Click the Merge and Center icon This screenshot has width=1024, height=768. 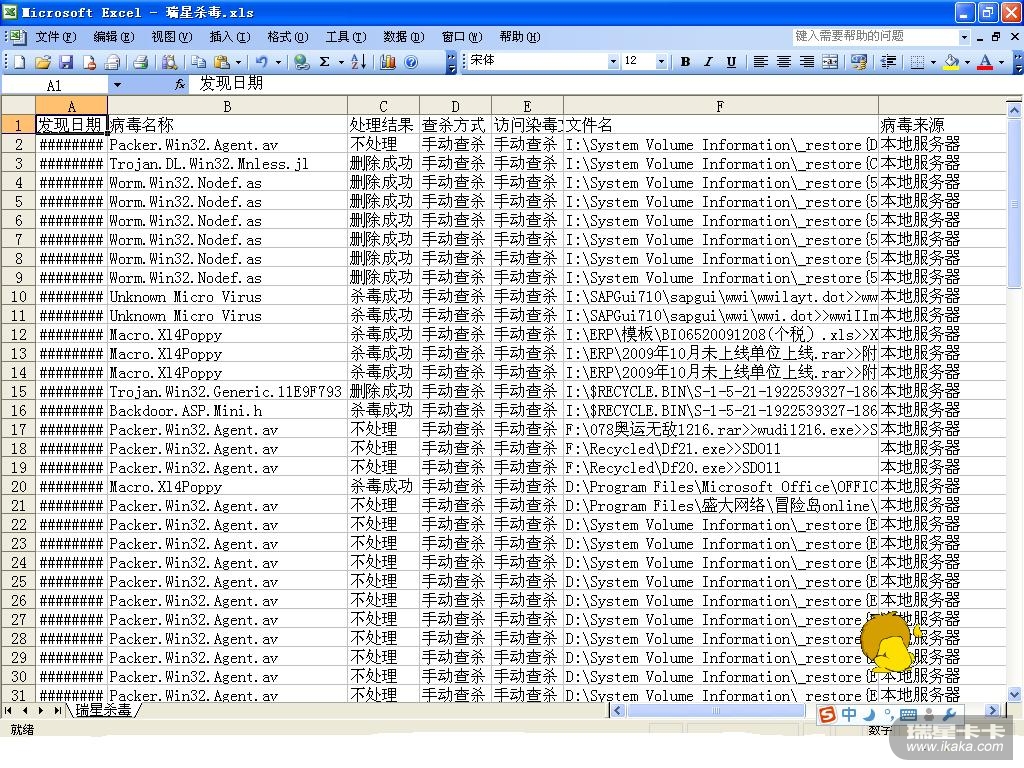(x=830, y=62)
